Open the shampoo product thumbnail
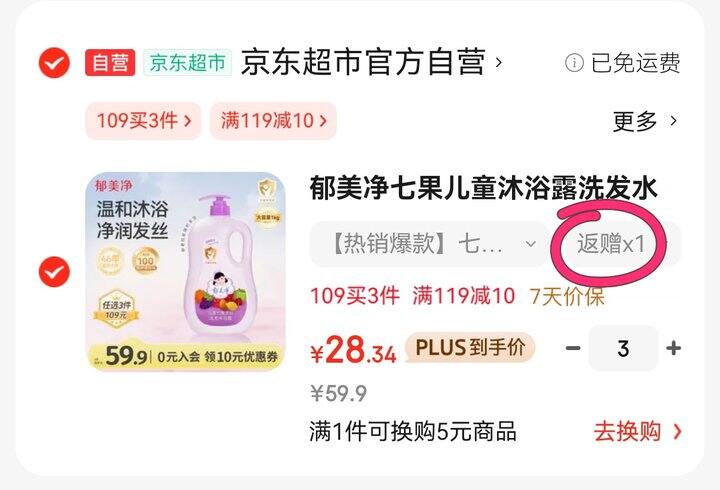 pos(186,271)
